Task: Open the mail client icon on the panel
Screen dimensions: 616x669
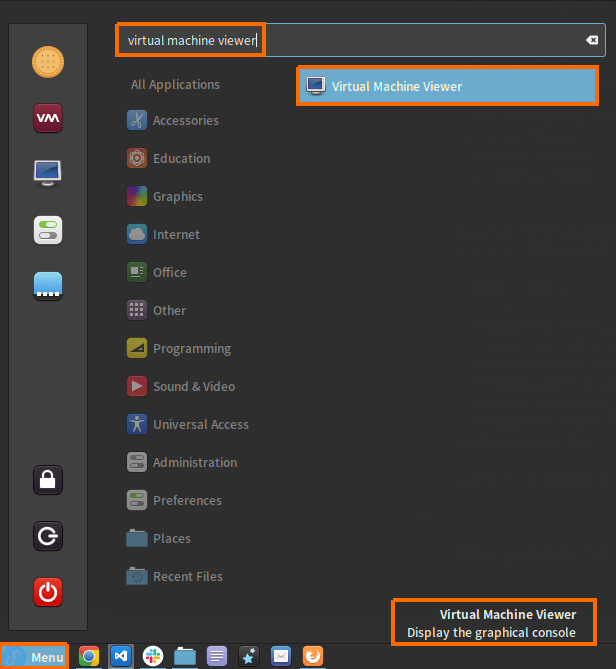Action: 281,656
